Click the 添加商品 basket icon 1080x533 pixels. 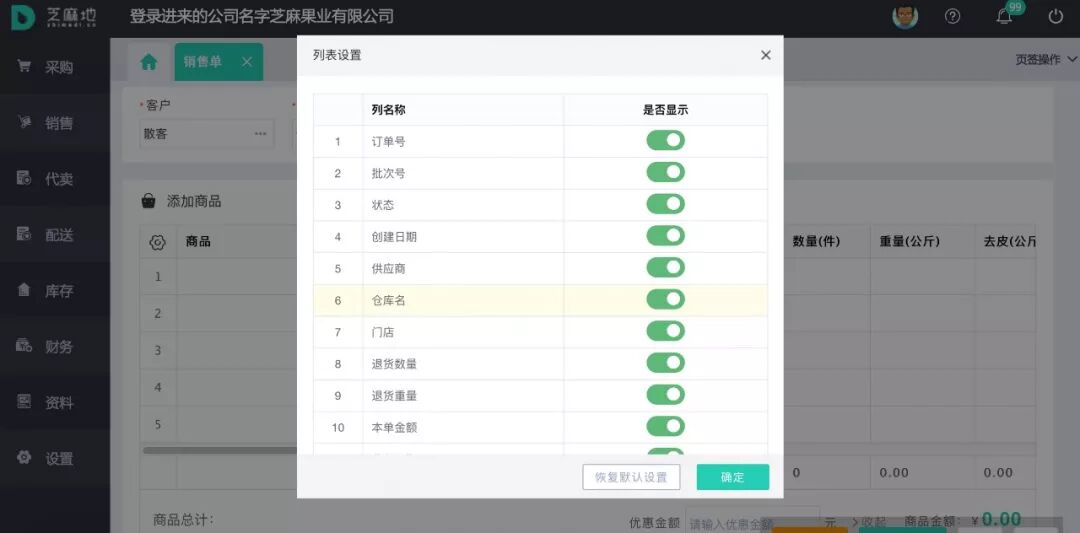pyautogui.click(x=148, y=201)
